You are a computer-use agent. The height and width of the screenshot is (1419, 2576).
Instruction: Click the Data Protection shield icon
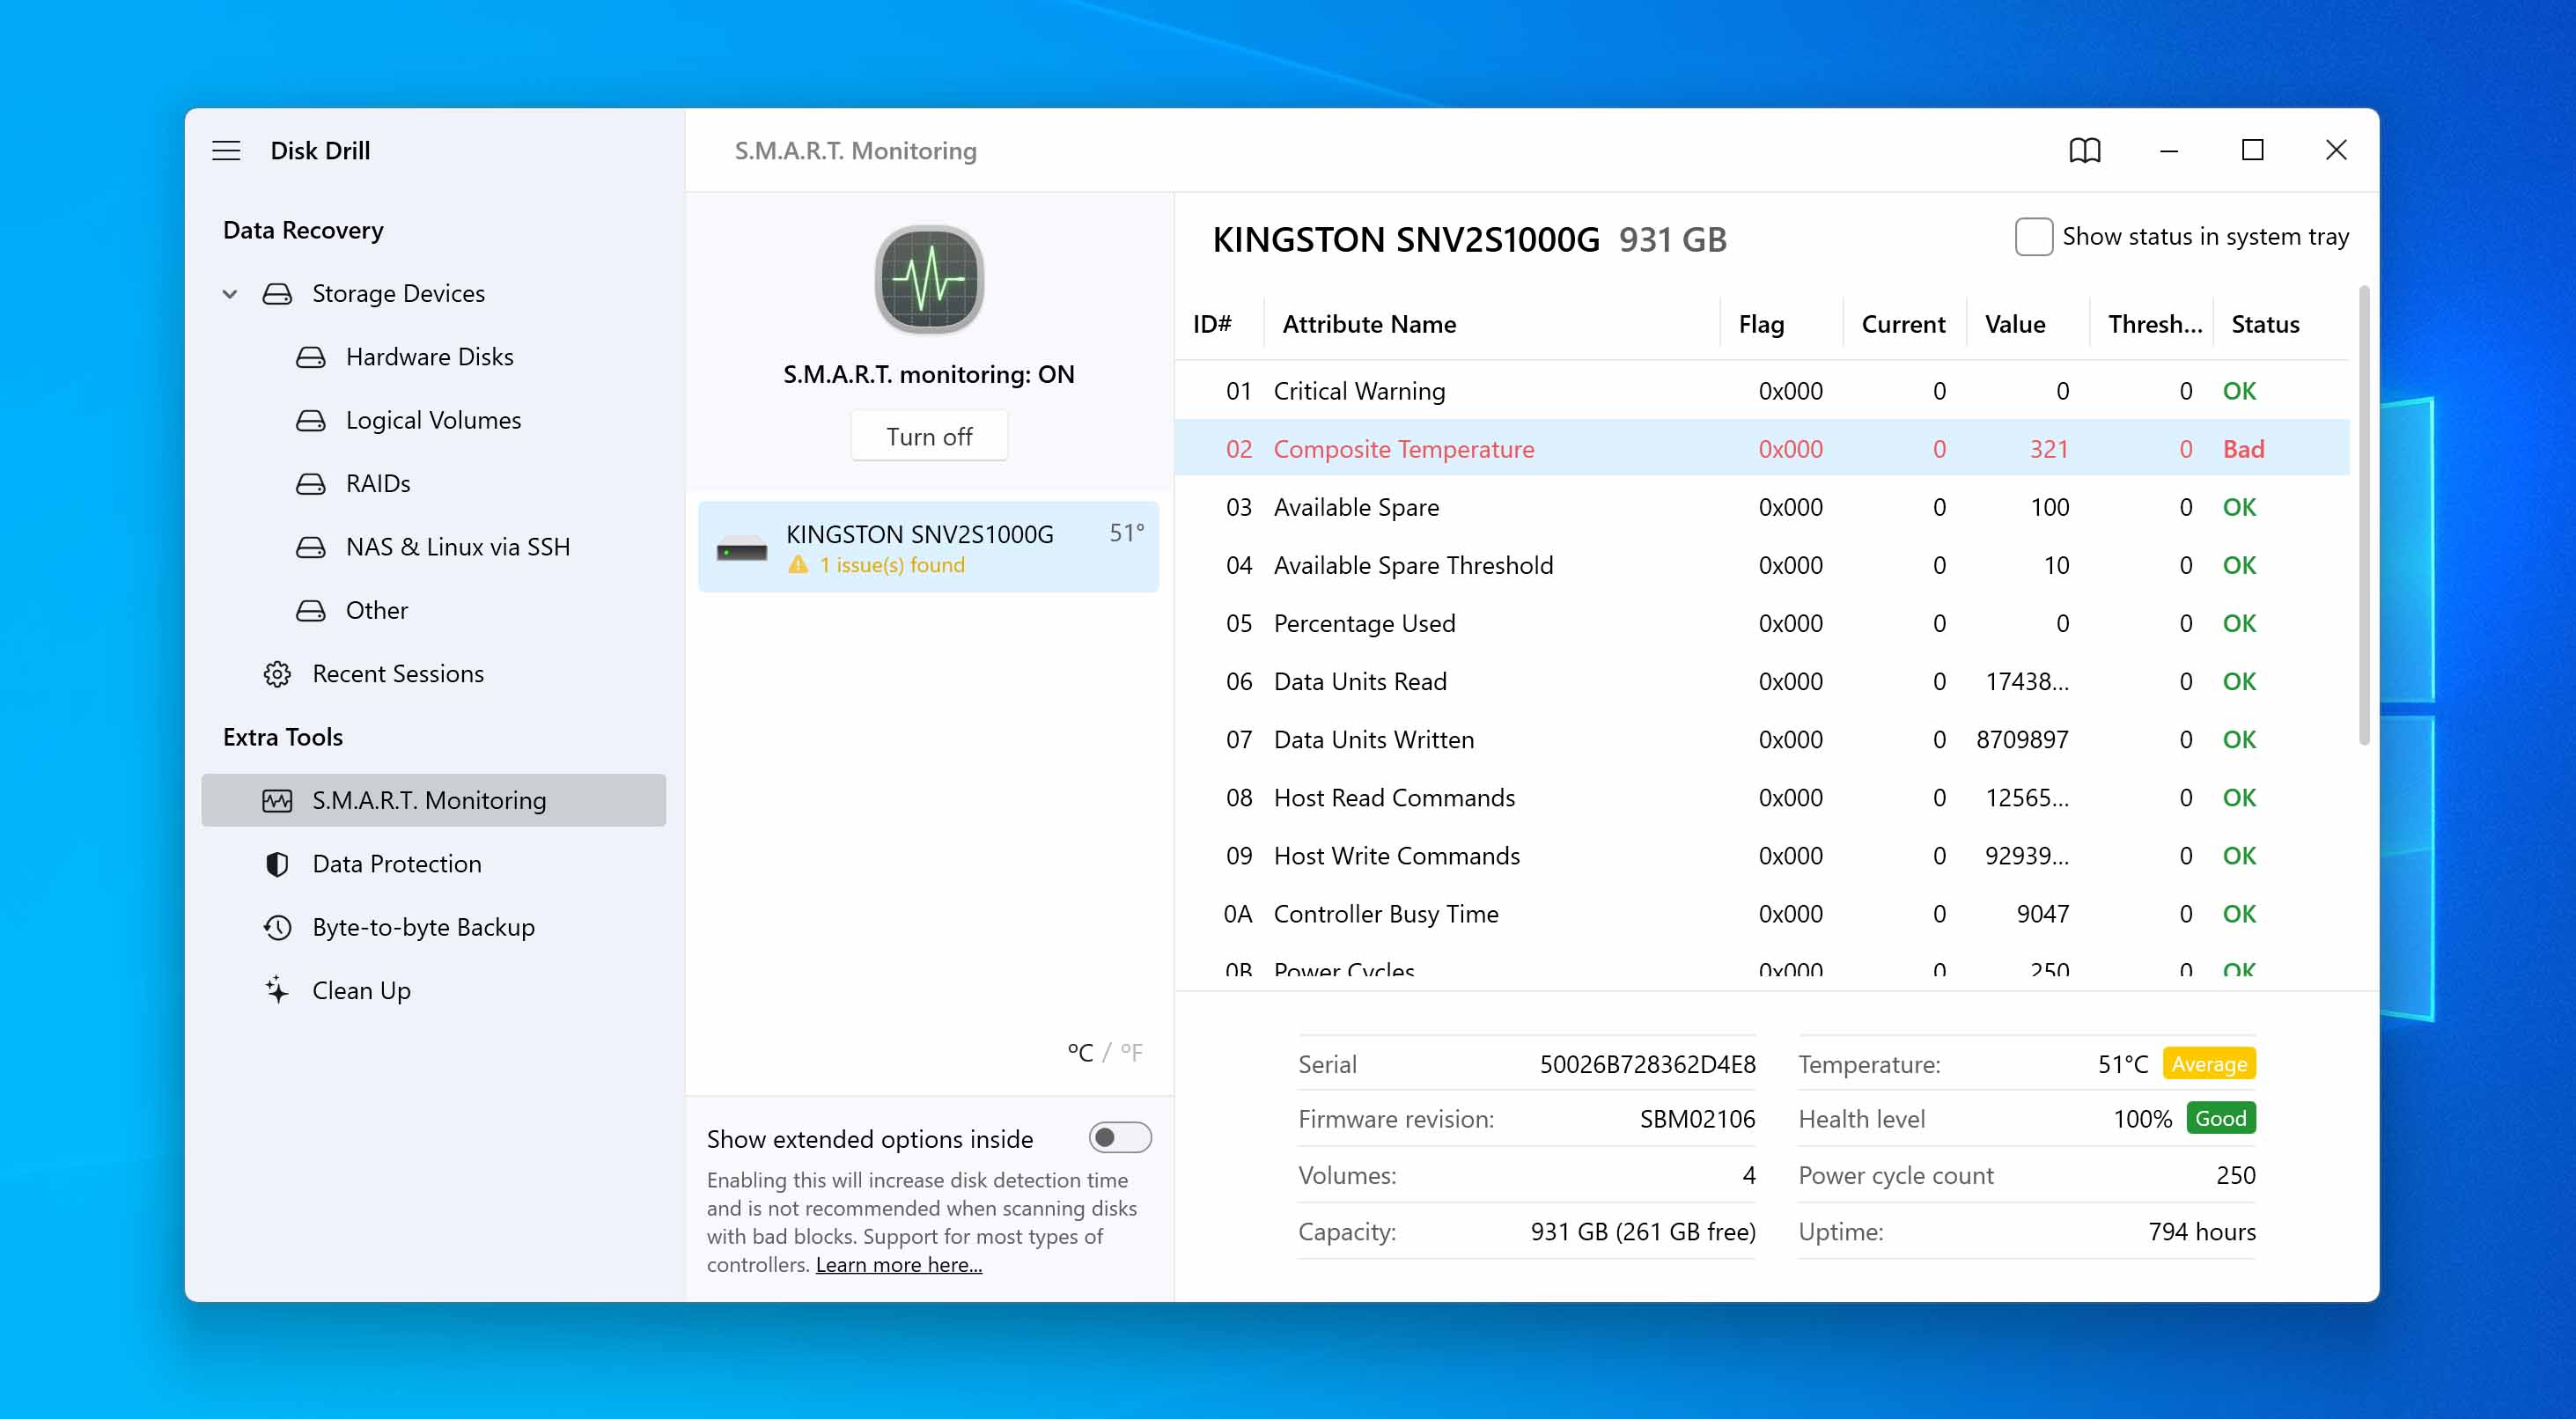[x=277, y=864]
